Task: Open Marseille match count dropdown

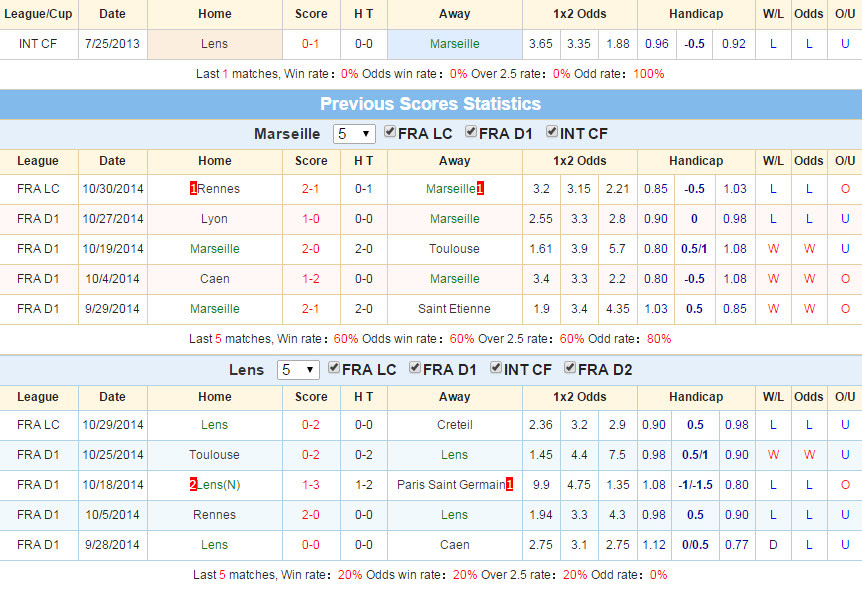Action: (354, 134)
